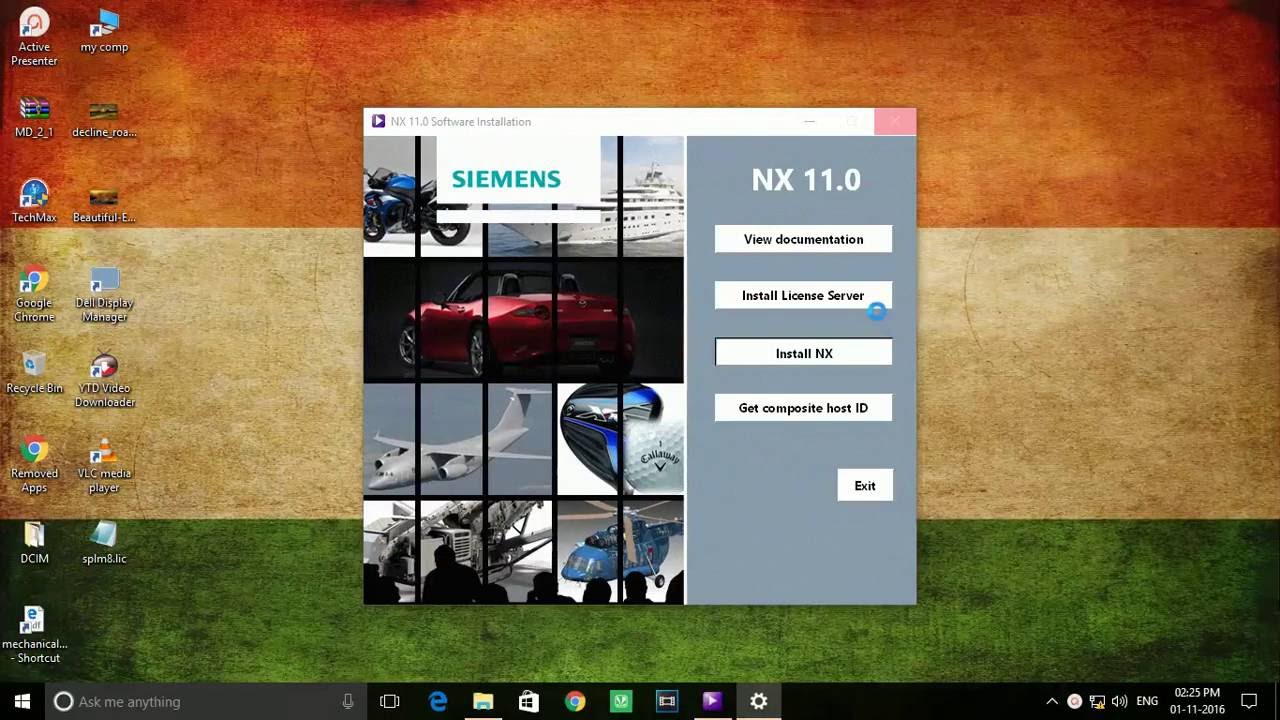Image resolution: width=1280 pixels, height=720 pixels.
Task: Select Dell Display Manager desktop icon
Action: coord(104,294)
